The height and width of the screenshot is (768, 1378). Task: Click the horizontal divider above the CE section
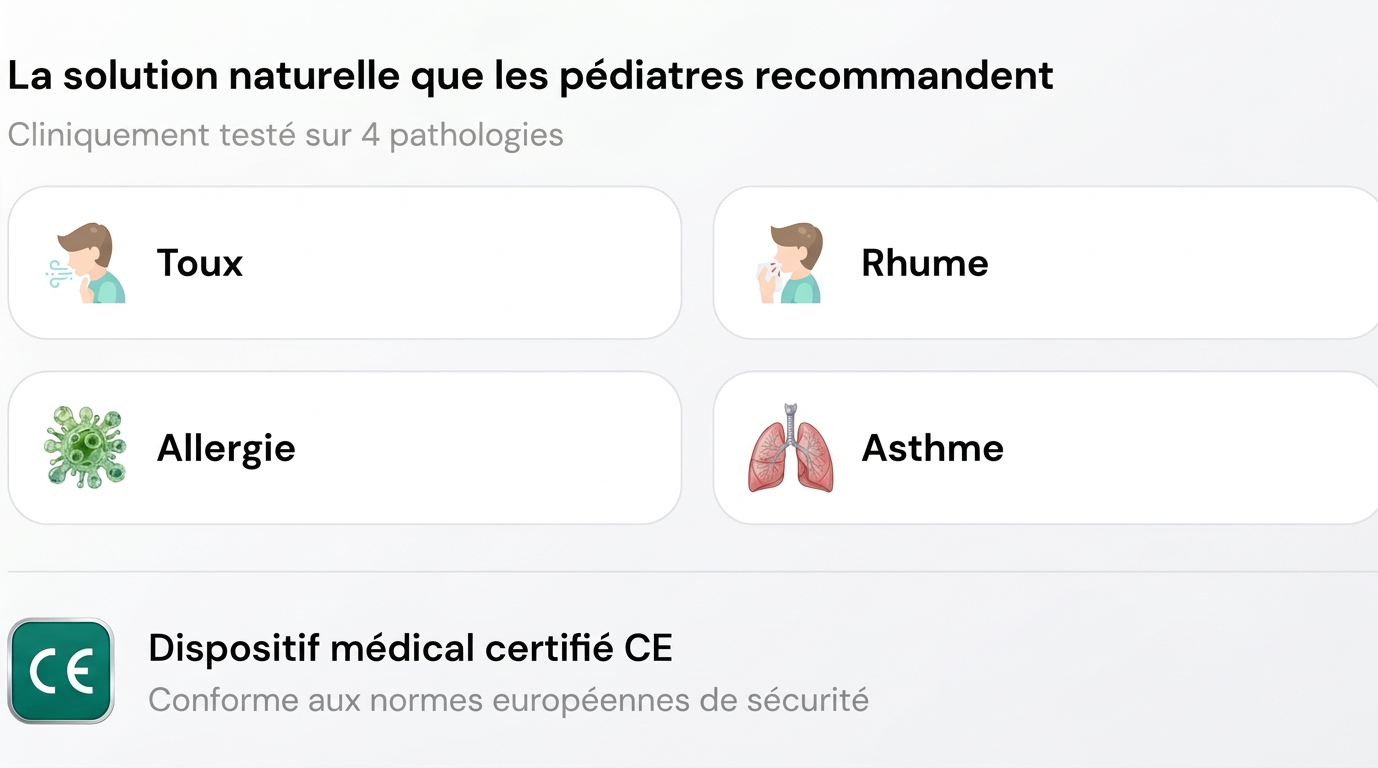[x=690, y=572]
